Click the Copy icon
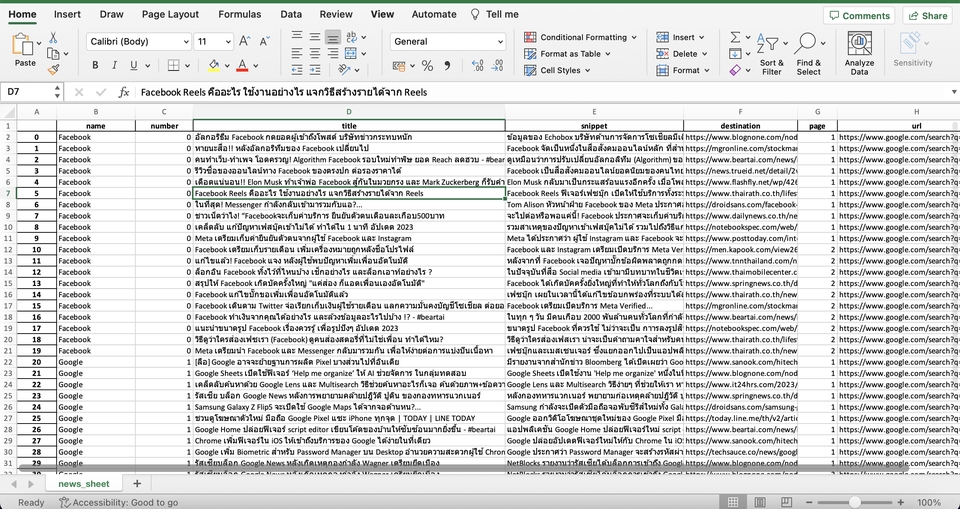The height and width of the screenshot is (509, 960). 53,54
